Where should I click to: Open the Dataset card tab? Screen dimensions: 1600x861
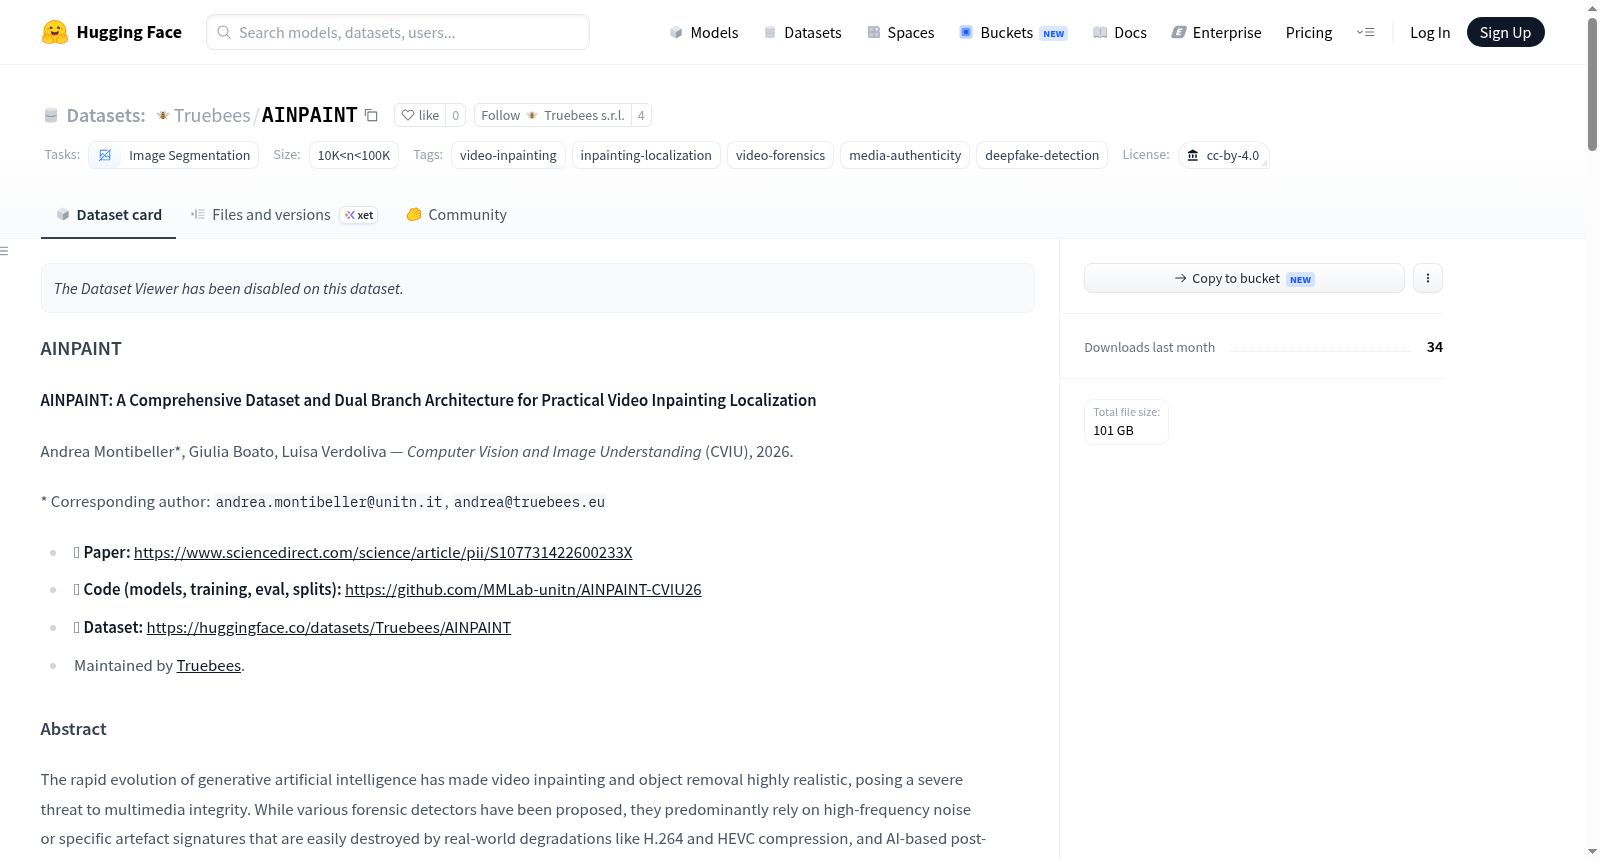coord(108,214)
